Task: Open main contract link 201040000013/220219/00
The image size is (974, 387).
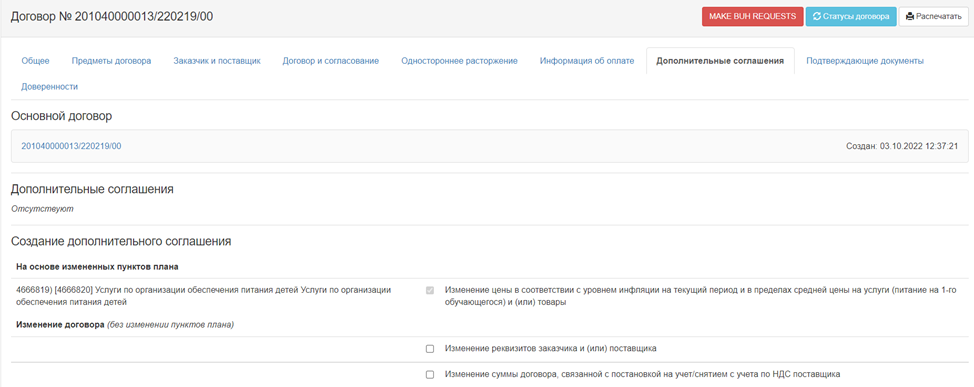Action: [x=71, y=146]
